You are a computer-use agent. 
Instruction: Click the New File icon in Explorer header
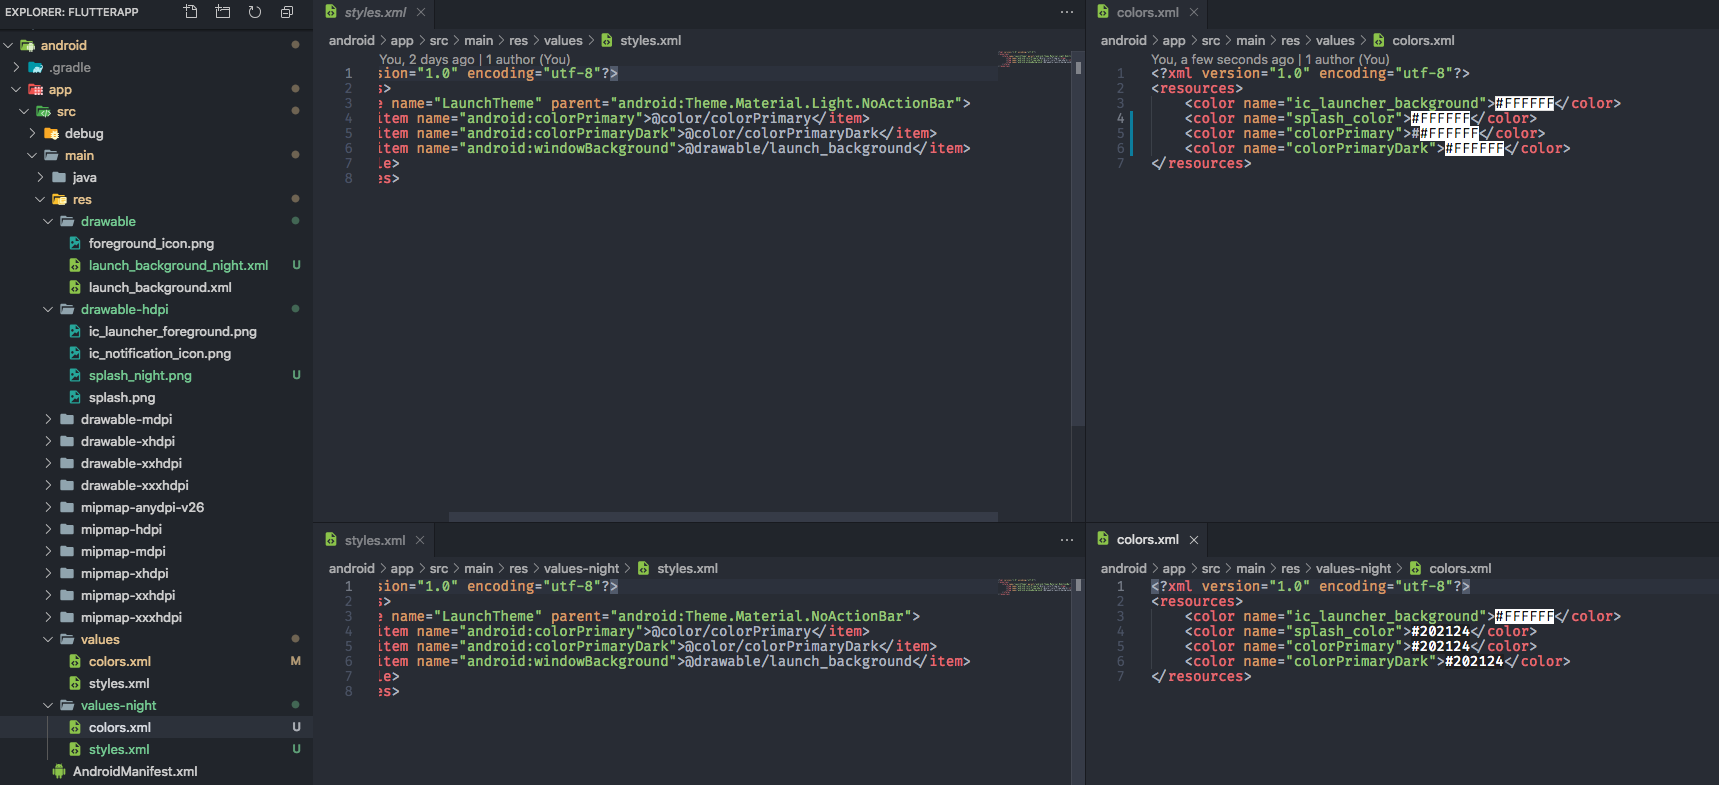click(190, 12)
